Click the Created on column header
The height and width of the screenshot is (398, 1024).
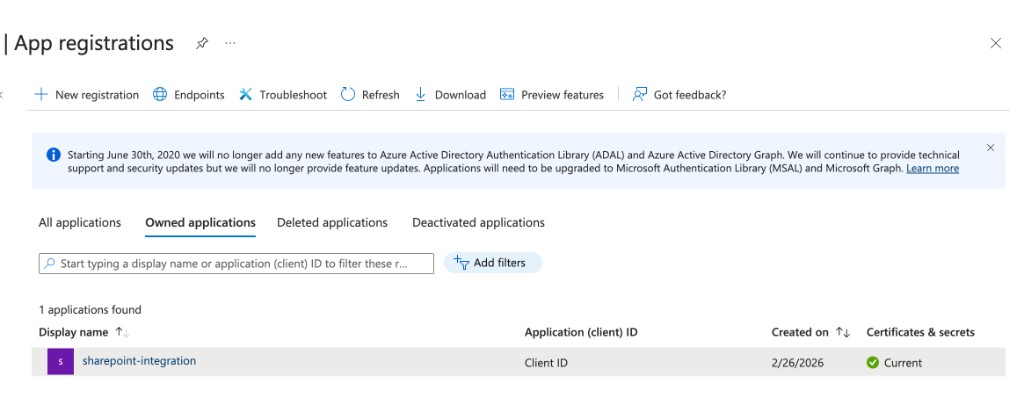pyautogui.click(x=799, y=332)
